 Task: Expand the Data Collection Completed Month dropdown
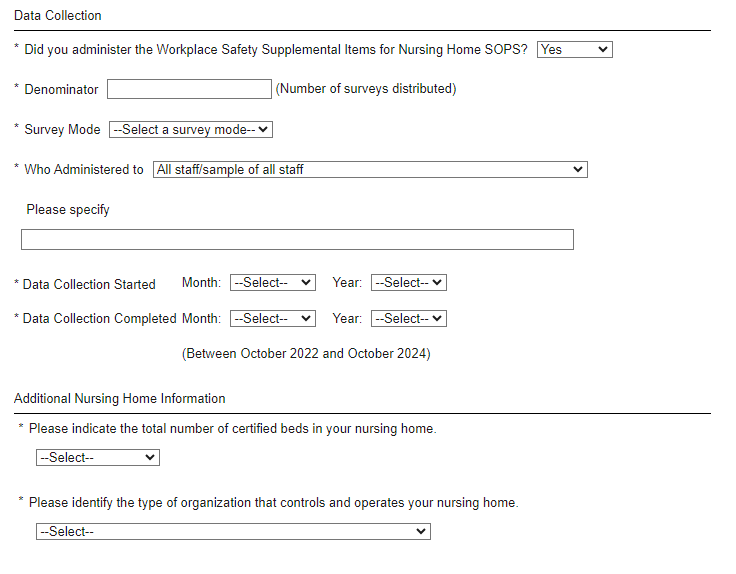point(272,318)
